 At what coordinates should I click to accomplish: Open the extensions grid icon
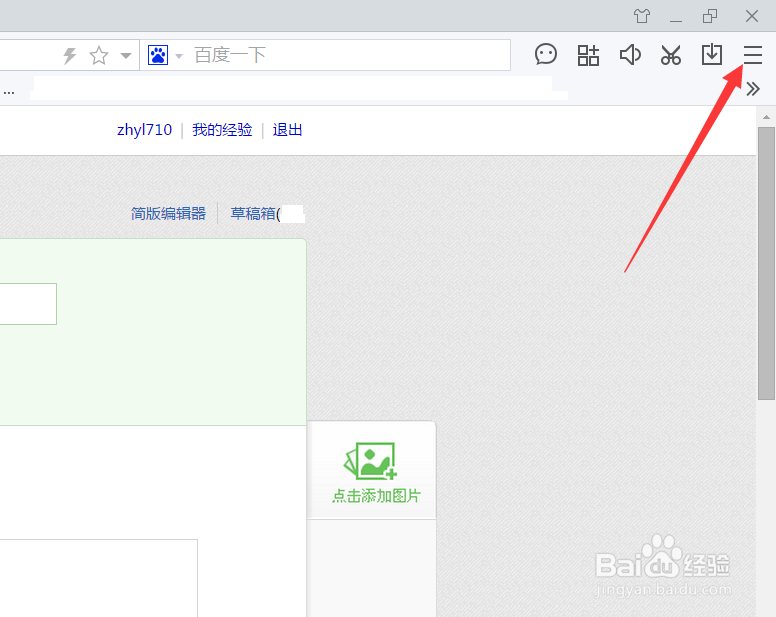pos(588,55)
